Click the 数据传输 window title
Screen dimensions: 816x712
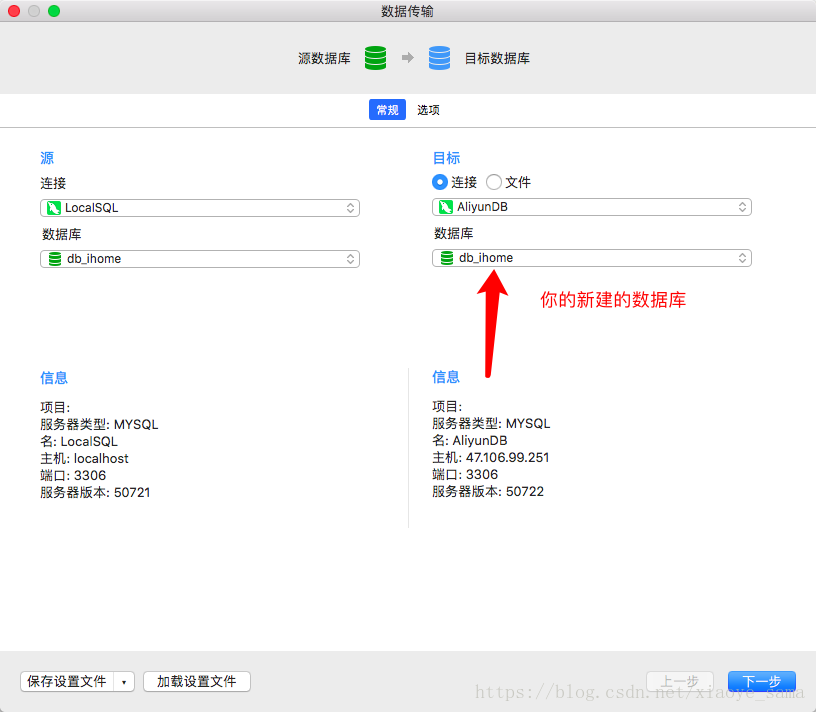coord(407,11)
